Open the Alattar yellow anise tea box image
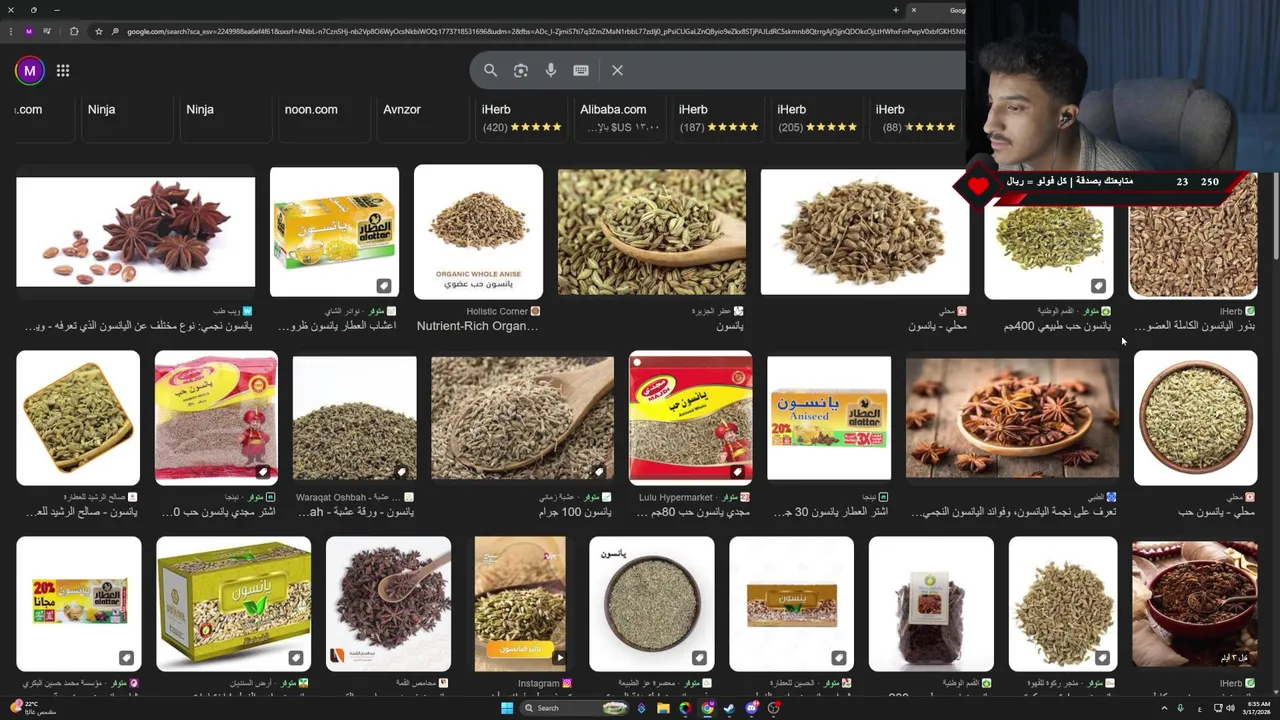This screenshot has width=1280, height=720. (334, 232)
